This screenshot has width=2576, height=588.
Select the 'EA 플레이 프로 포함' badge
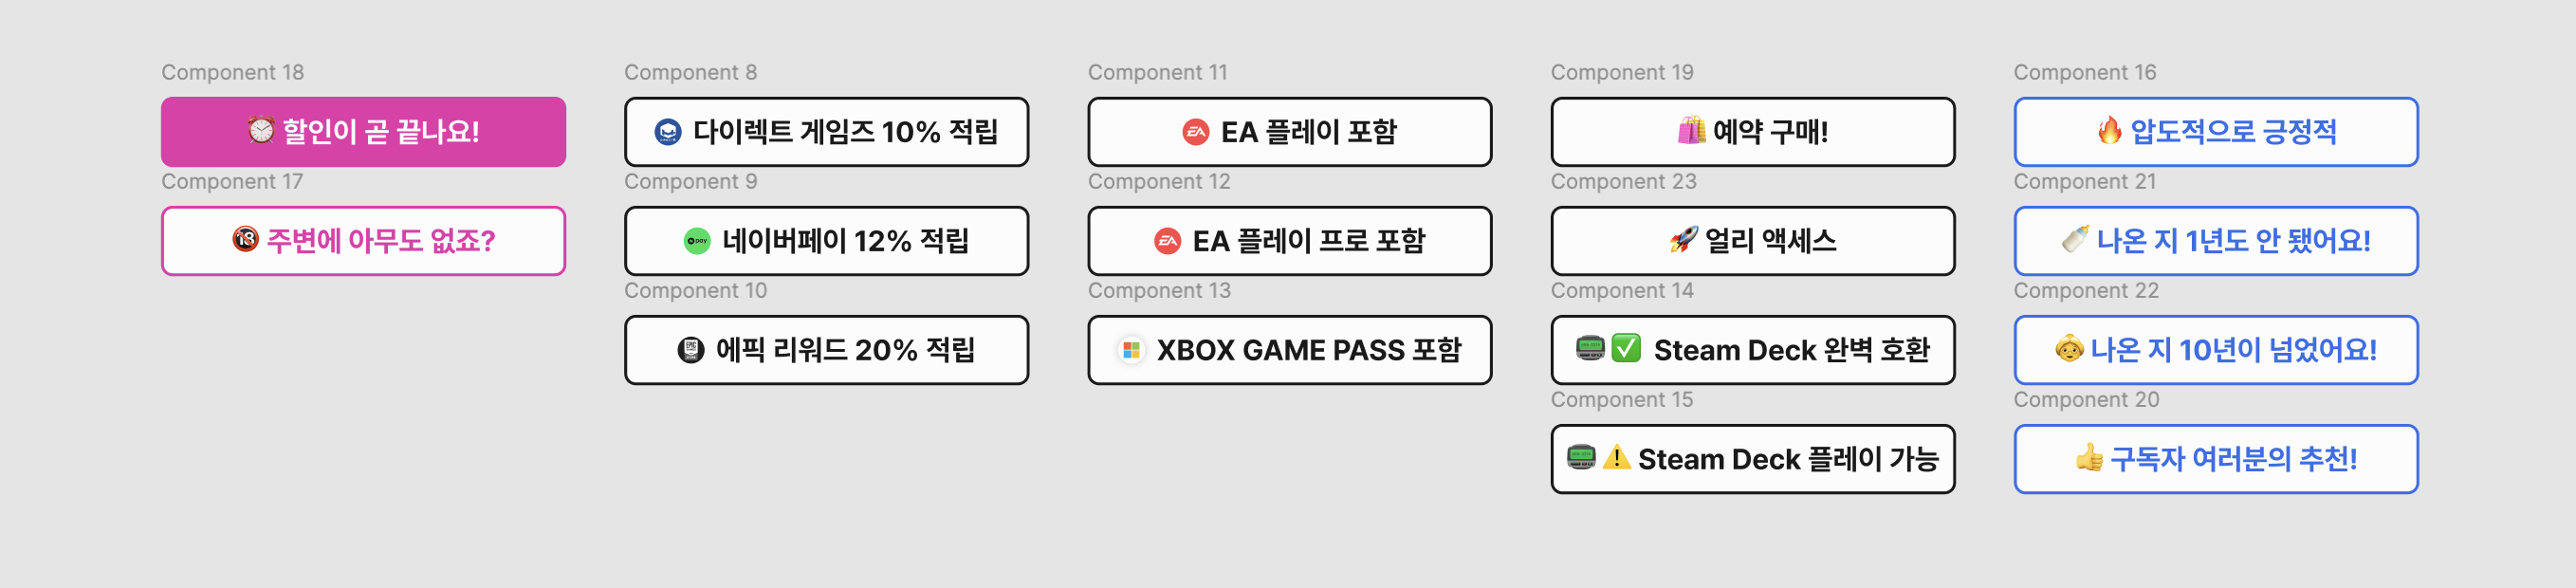1289,241
